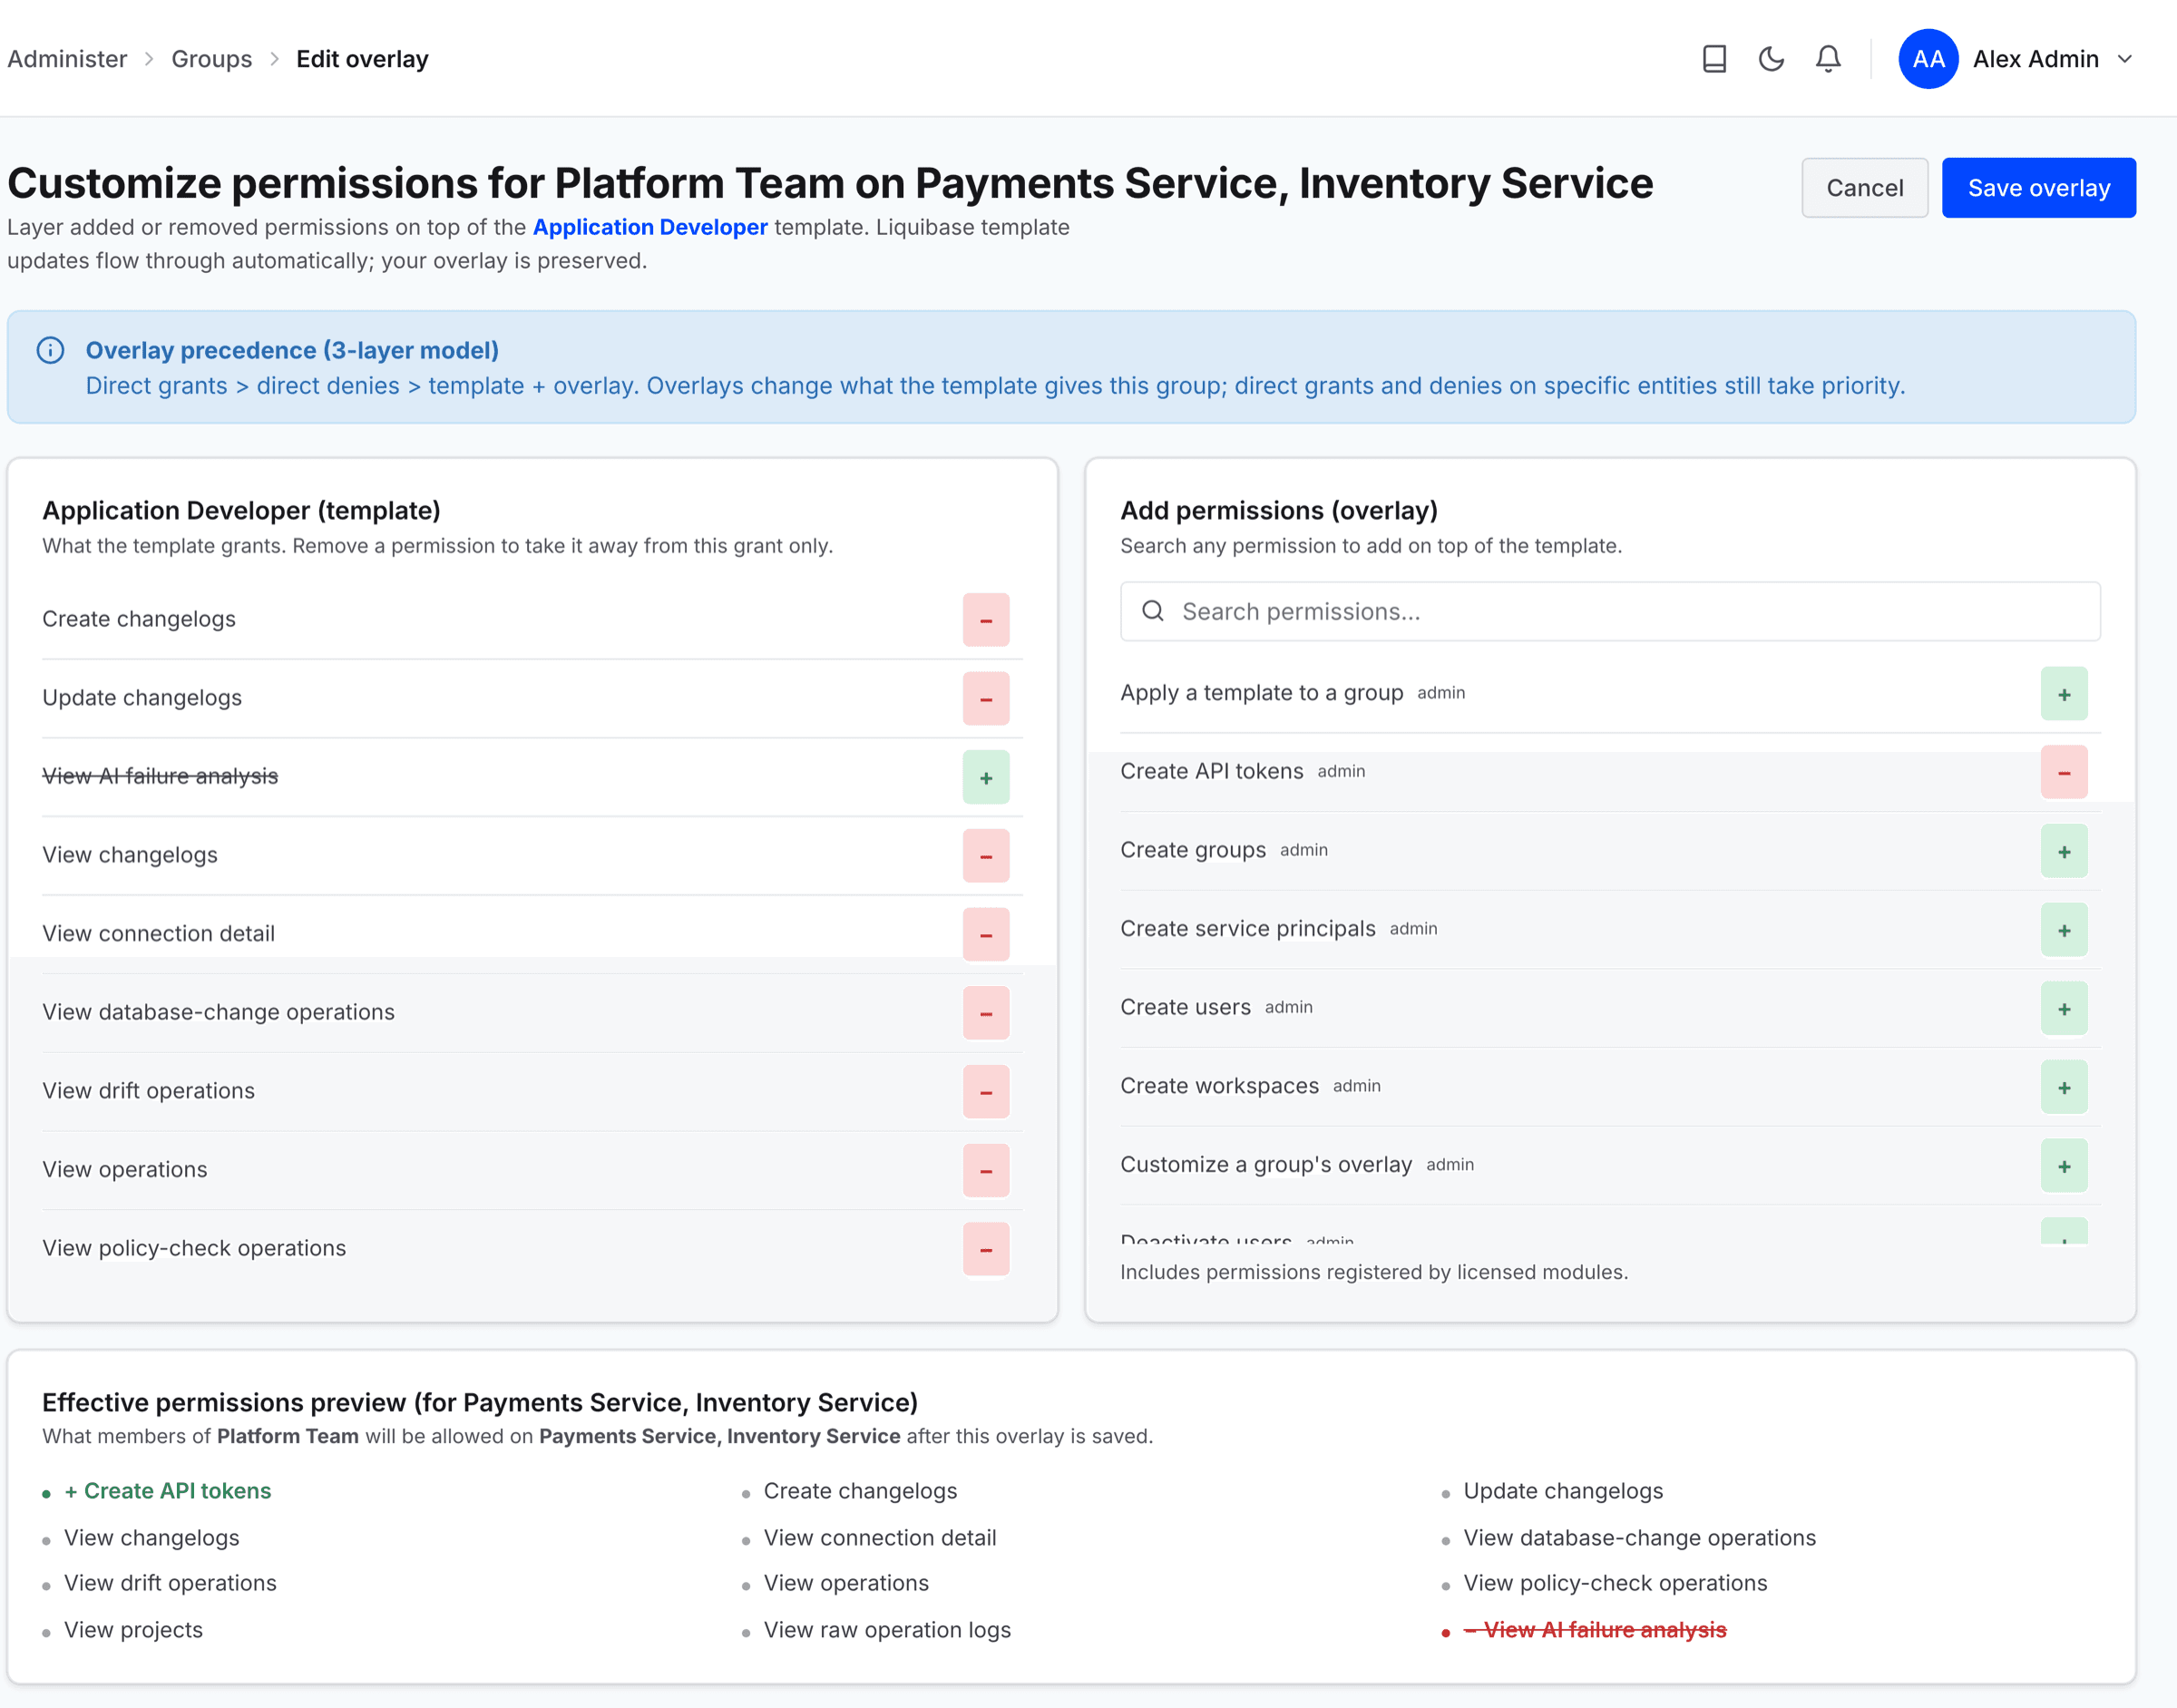This screenshot has width=2177, height=1708.
Task: Click View operations in effective preview
Action: [846, 1583]
